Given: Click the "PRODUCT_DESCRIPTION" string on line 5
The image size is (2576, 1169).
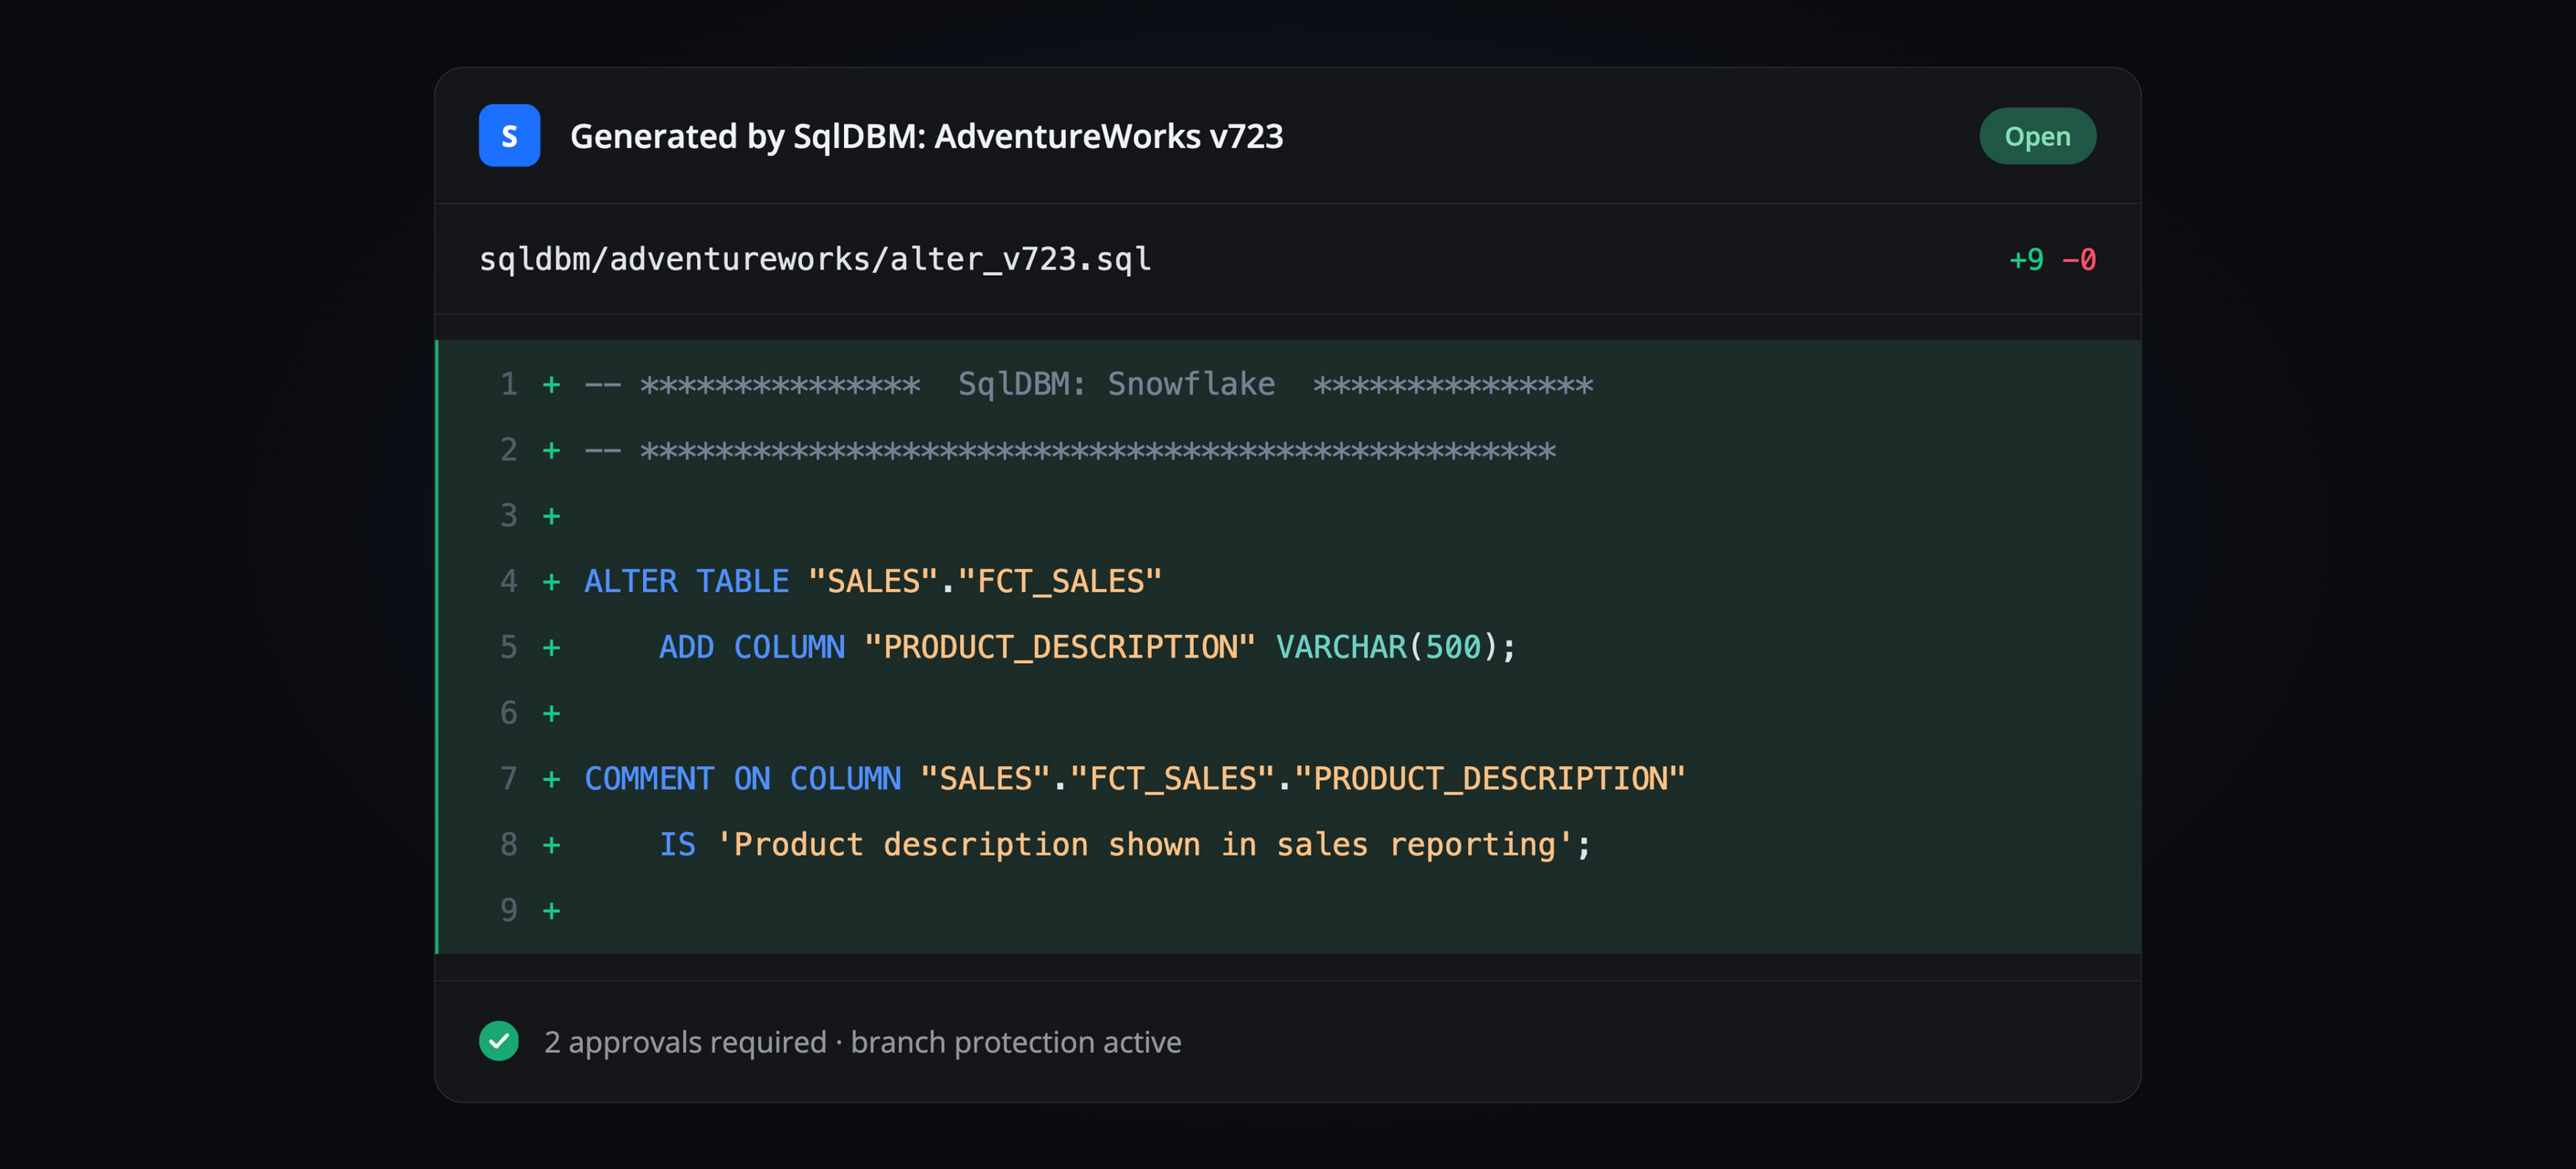Looking at the screenshot, I should [x=1059, y=647].
